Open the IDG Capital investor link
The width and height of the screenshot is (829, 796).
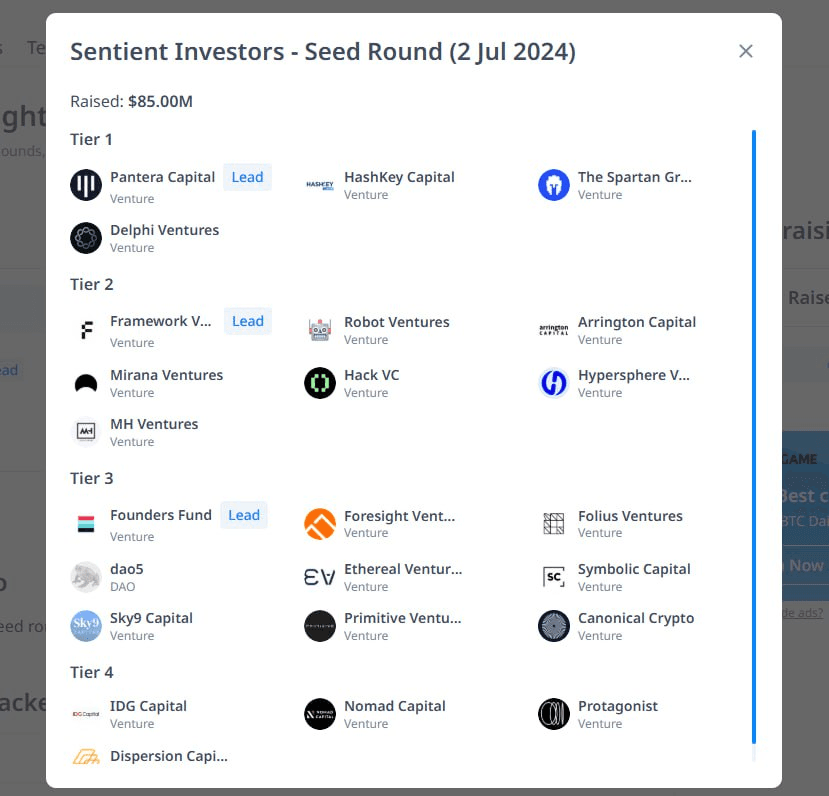point(148,707)
